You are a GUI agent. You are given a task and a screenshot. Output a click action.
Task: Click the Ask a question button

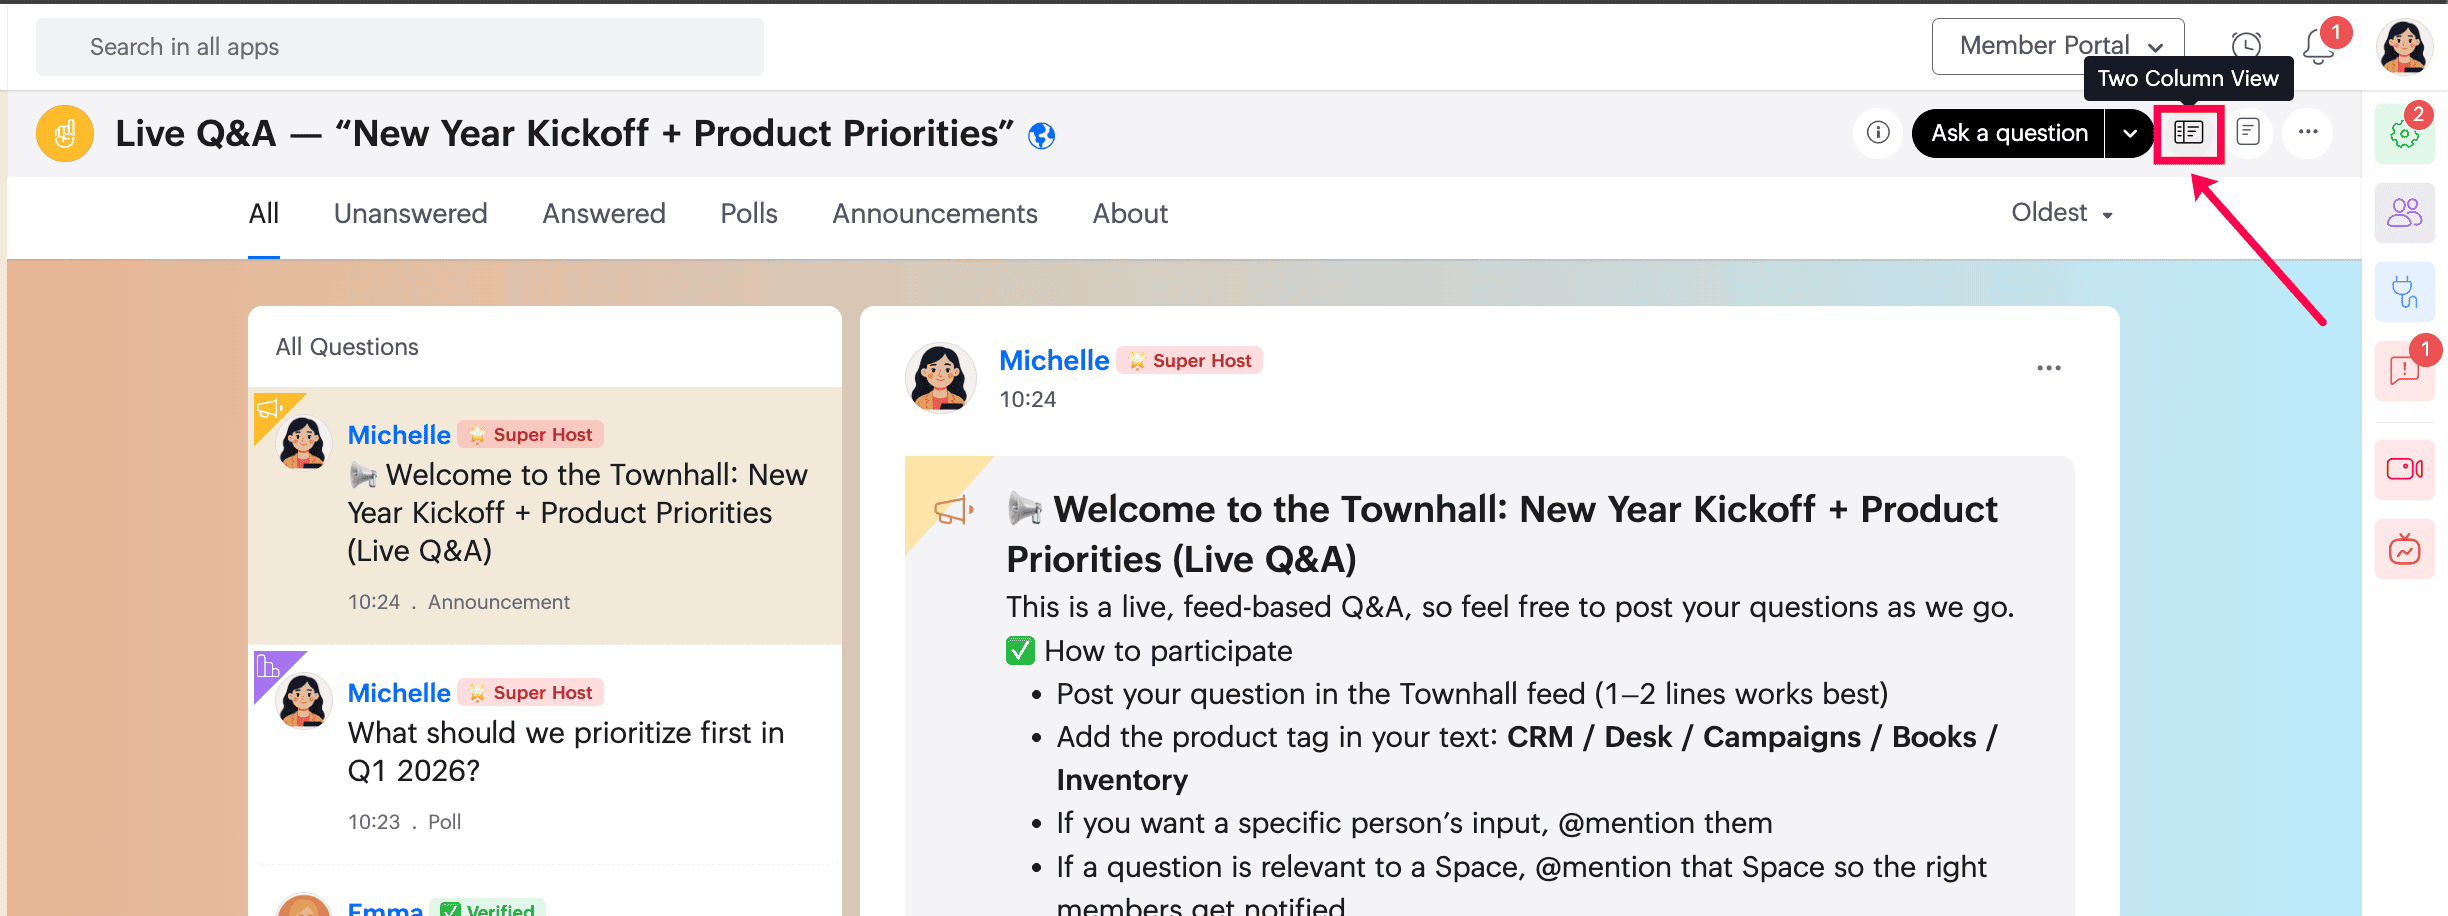tap(2009, 133)
